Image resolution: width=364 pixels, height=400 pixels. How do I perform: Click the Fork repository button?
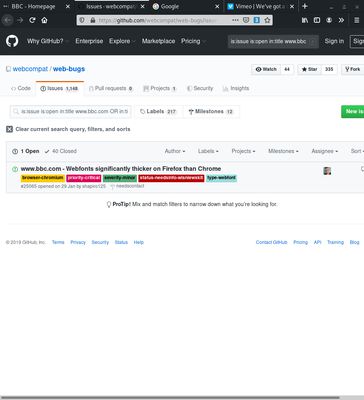[x=353, y=69]
